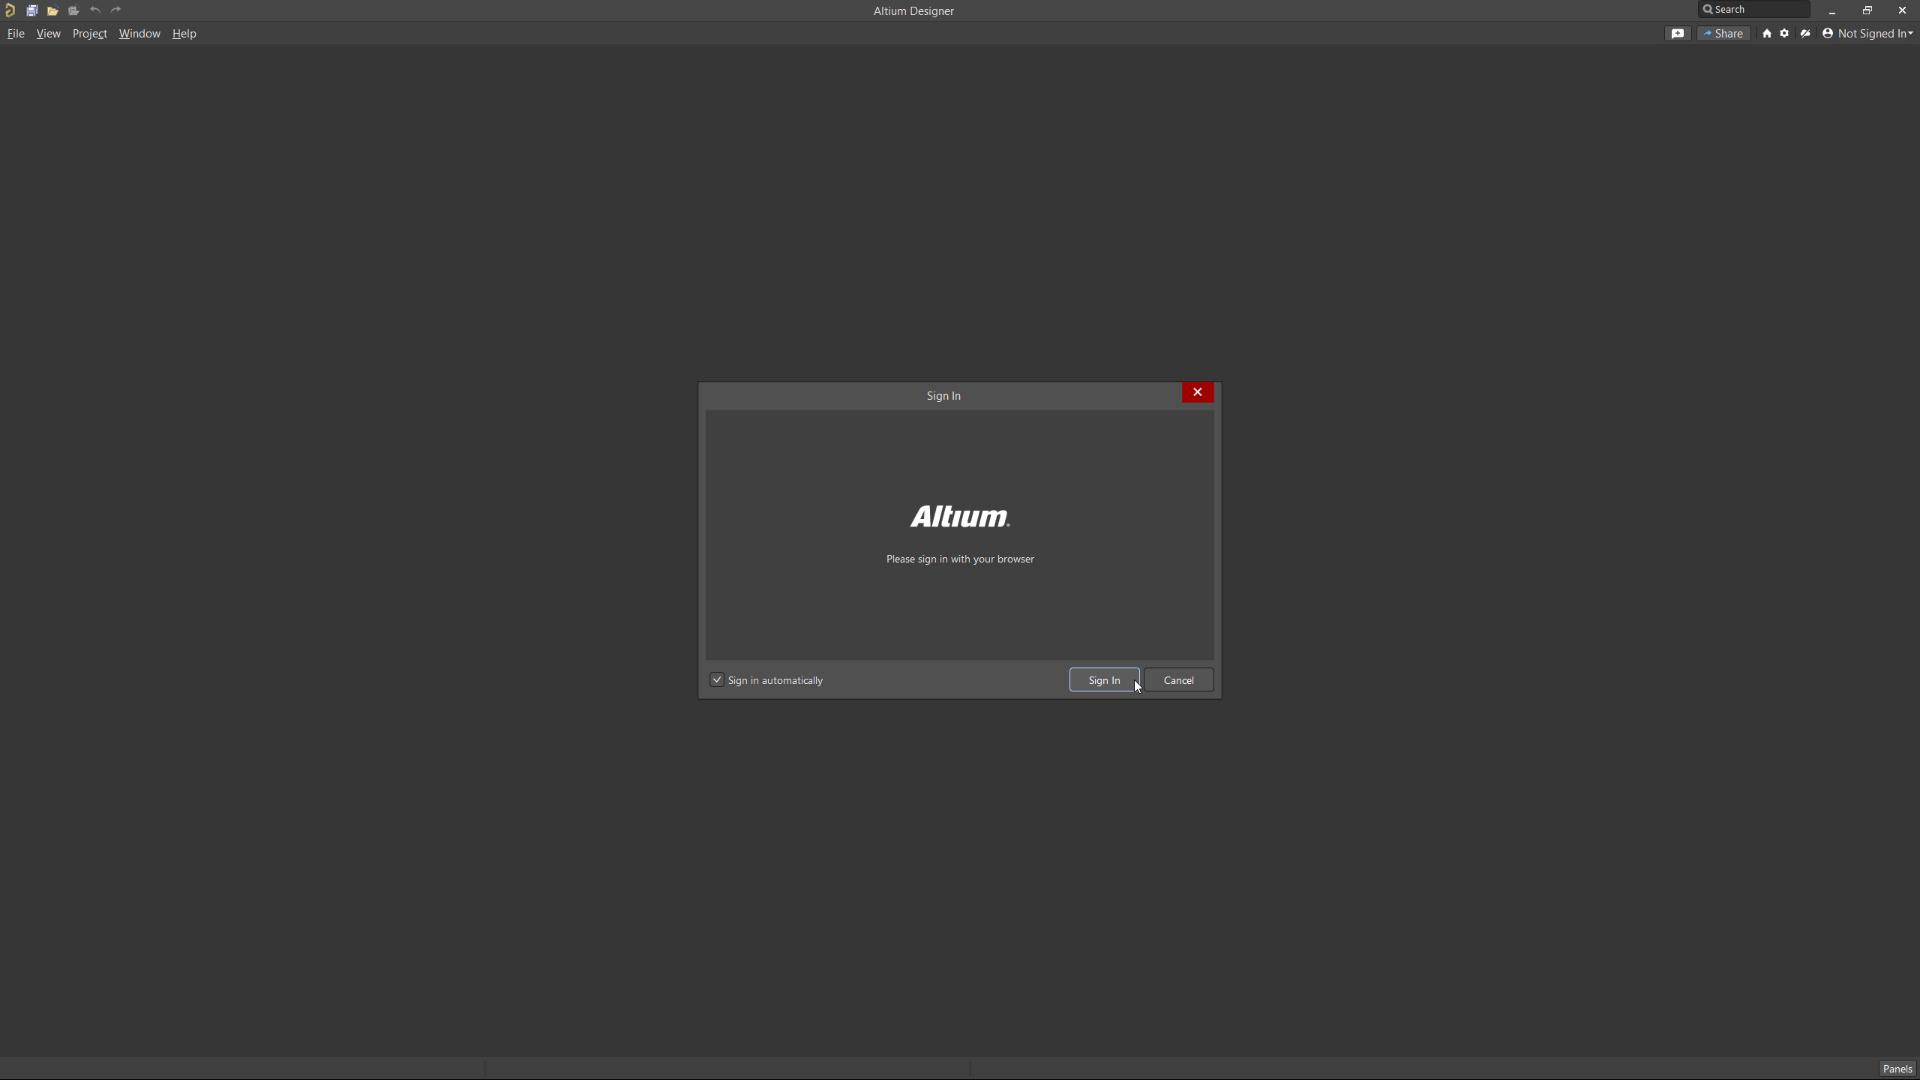Undo the last action
This screenshot has height=1080, width=1920.
pos(94,10)
